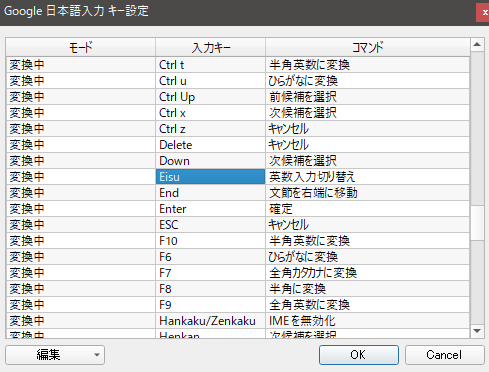Click 変換中 mode cell in Ctrl t row
This screenshot has height=372, width=489.
point(81,65)
